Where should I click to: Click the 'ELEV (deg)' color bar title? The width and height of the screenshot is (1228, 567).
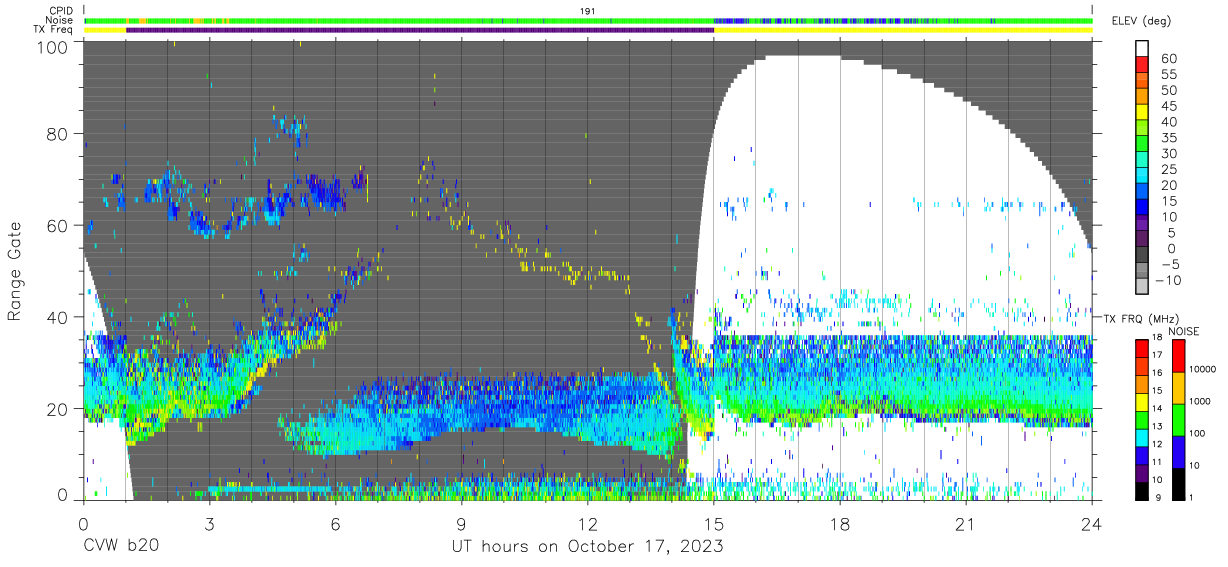(1143, 20)
